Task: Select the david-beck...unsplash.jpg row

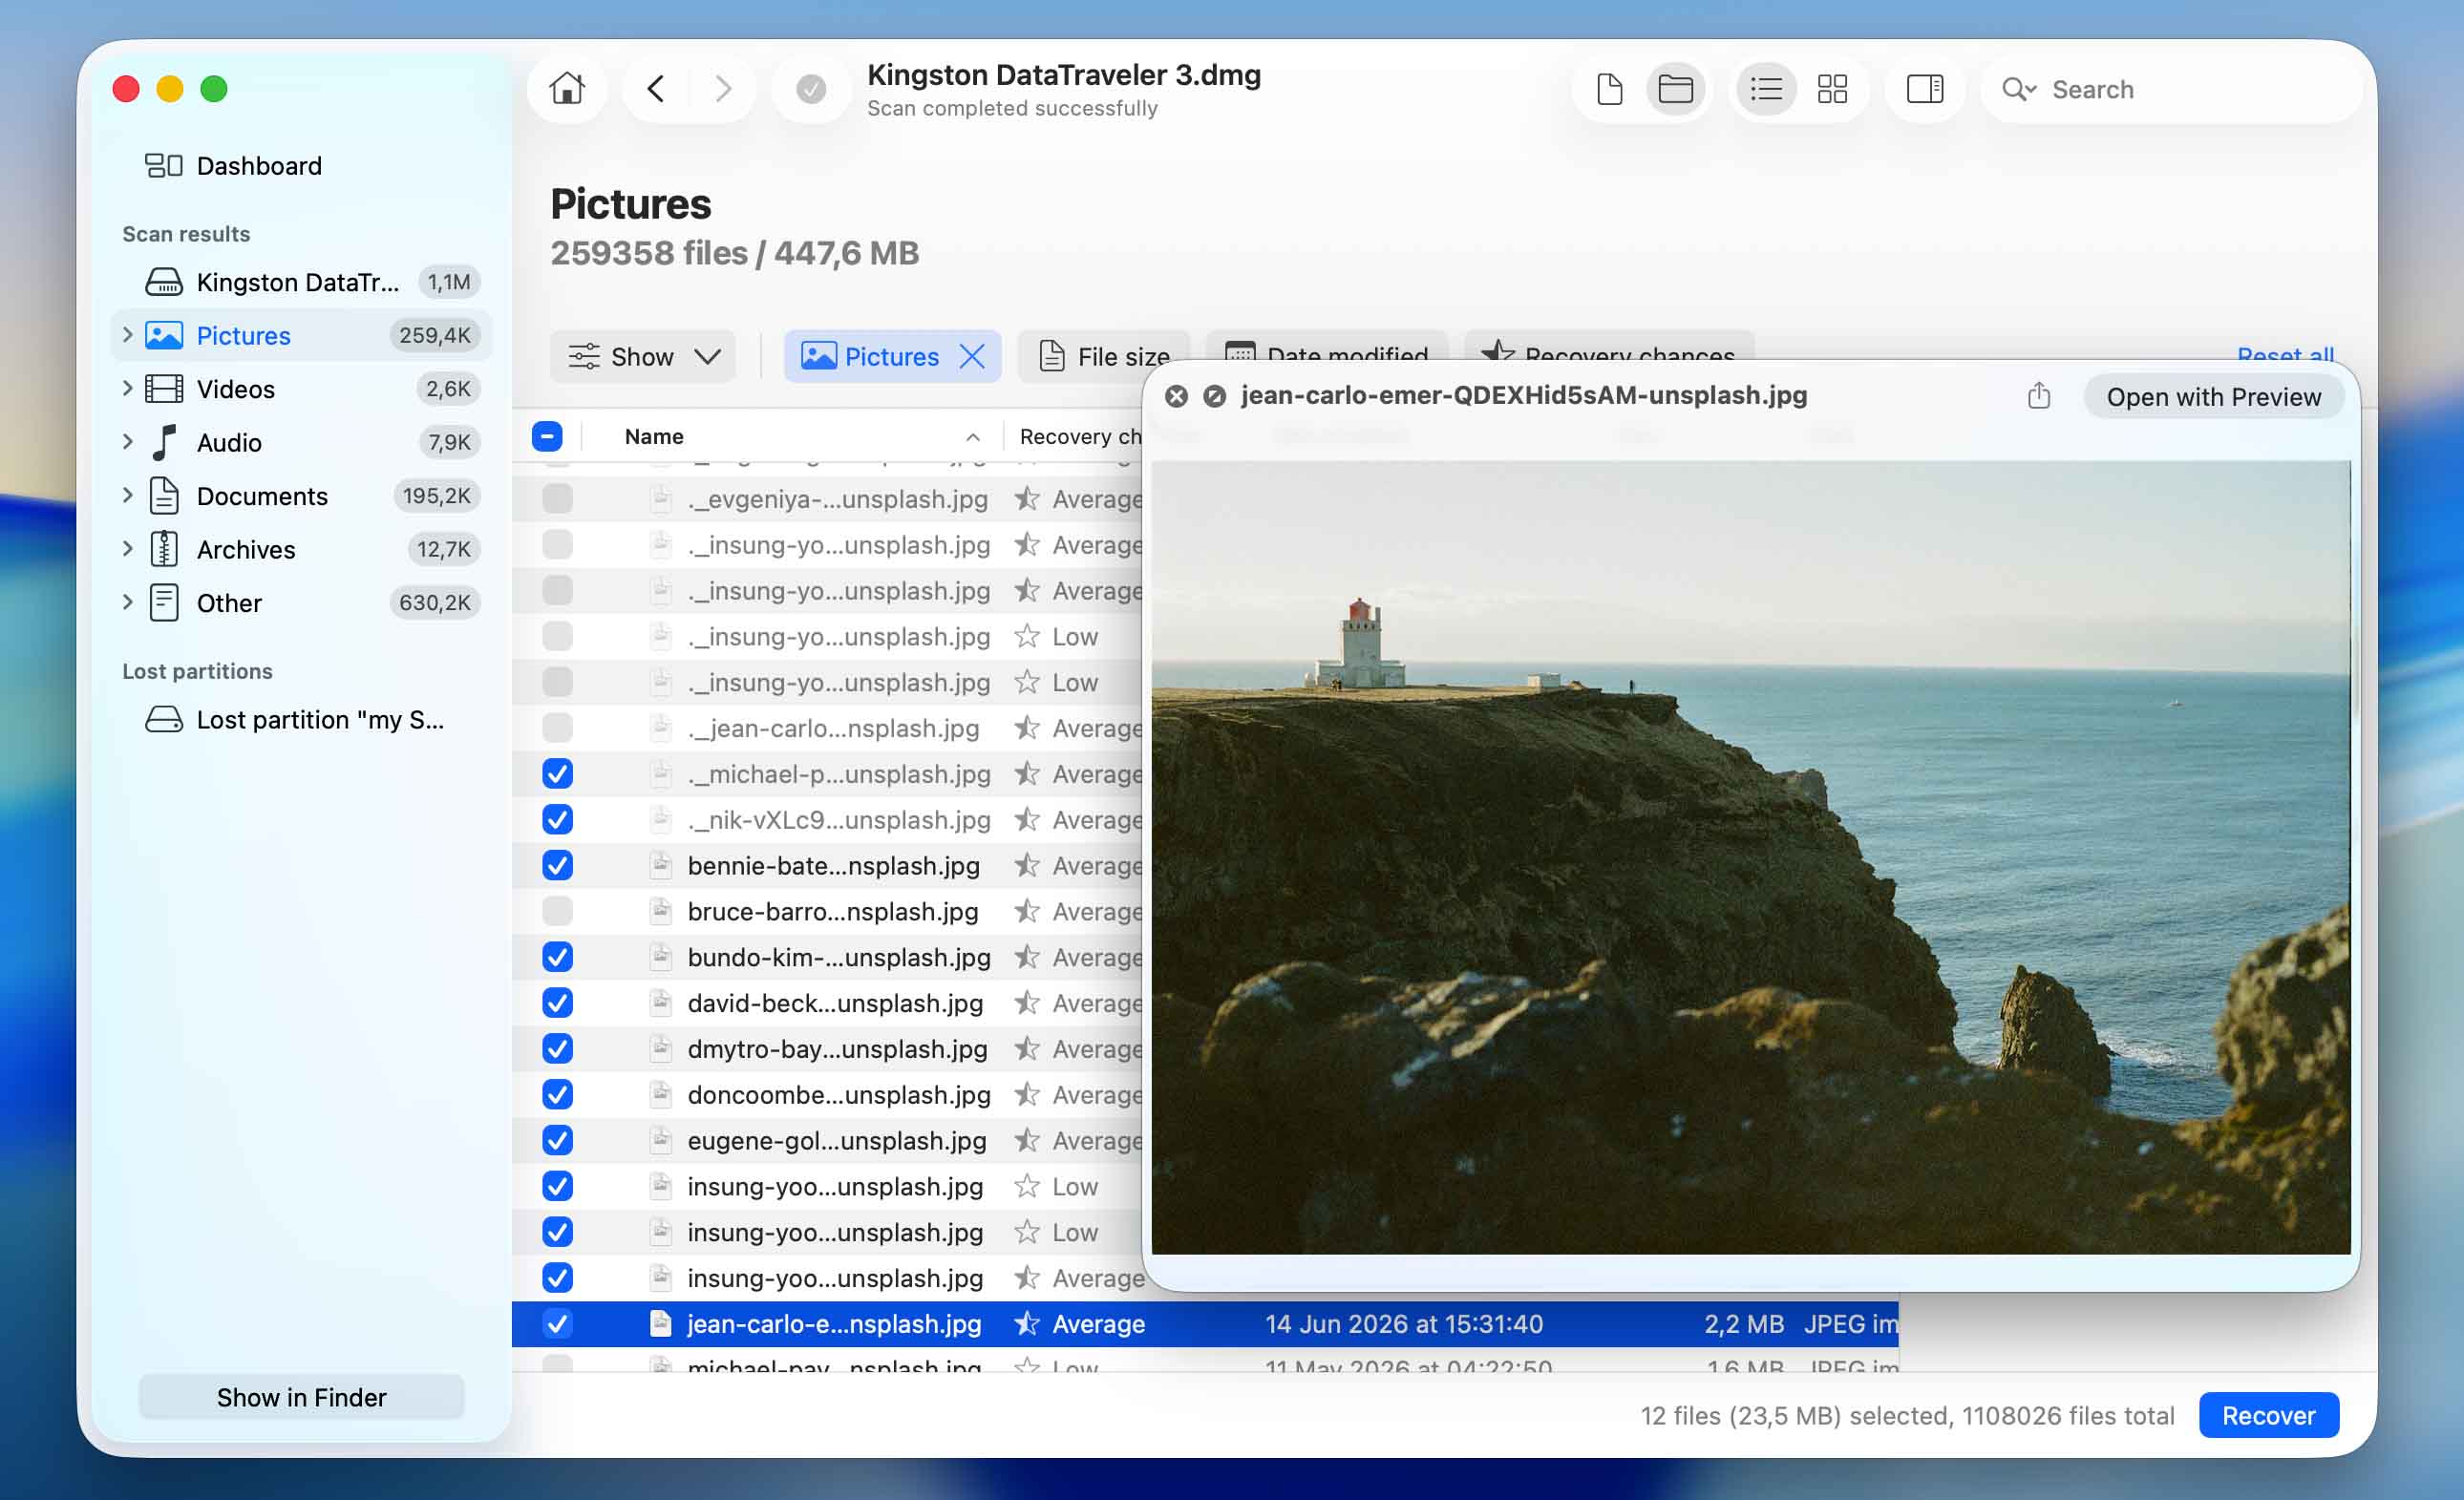Action: pos(827,1003)
